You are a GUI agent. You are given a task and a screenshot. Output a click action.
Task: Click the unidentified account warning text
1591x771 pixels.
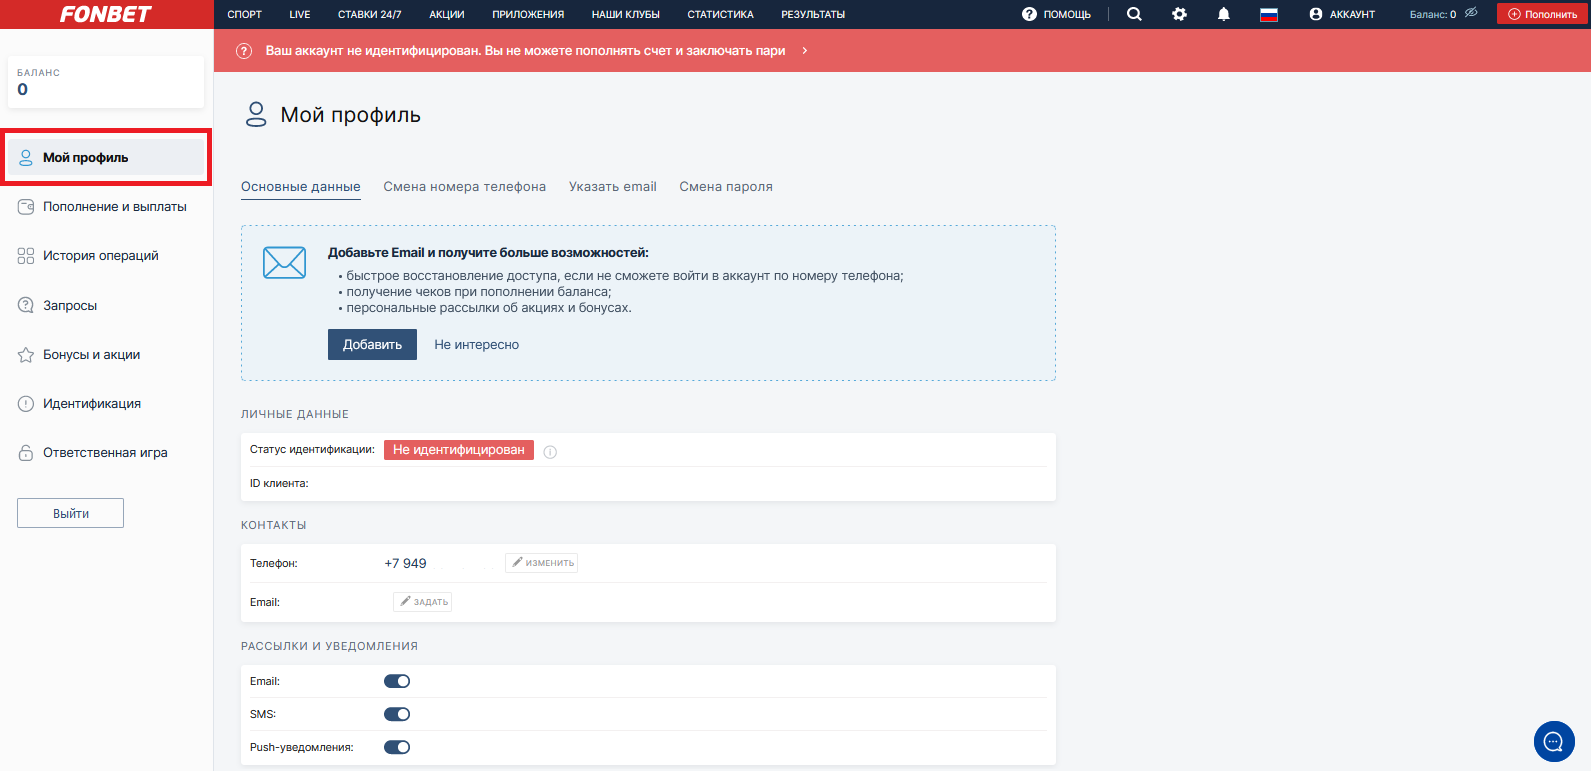click(525, 50)
